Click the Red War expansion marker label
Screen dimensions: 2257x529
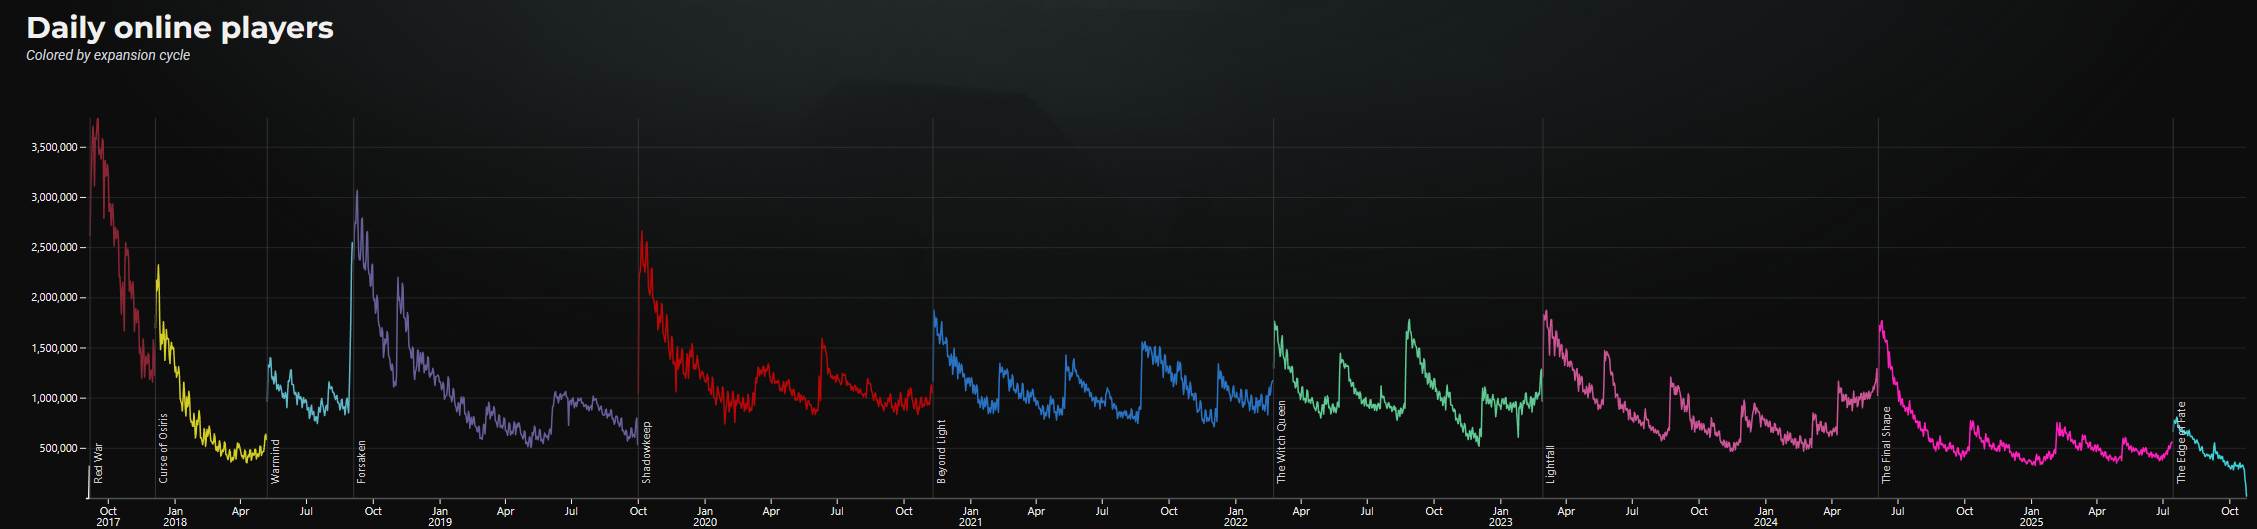coord(98,463)
